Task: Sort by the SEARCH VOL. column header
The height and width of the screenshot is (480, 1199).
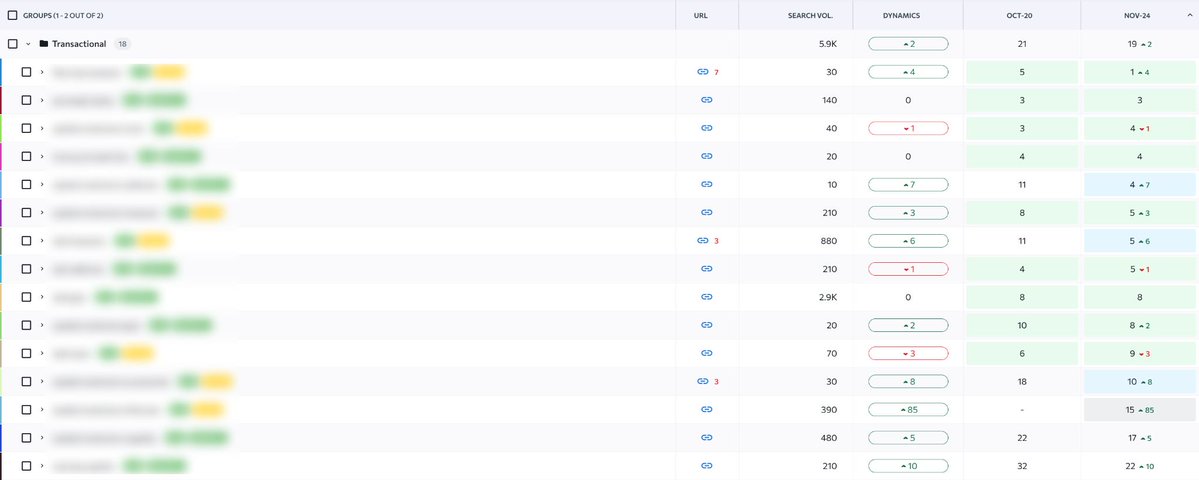Action: pyautogui.click(x=811, y=15)
